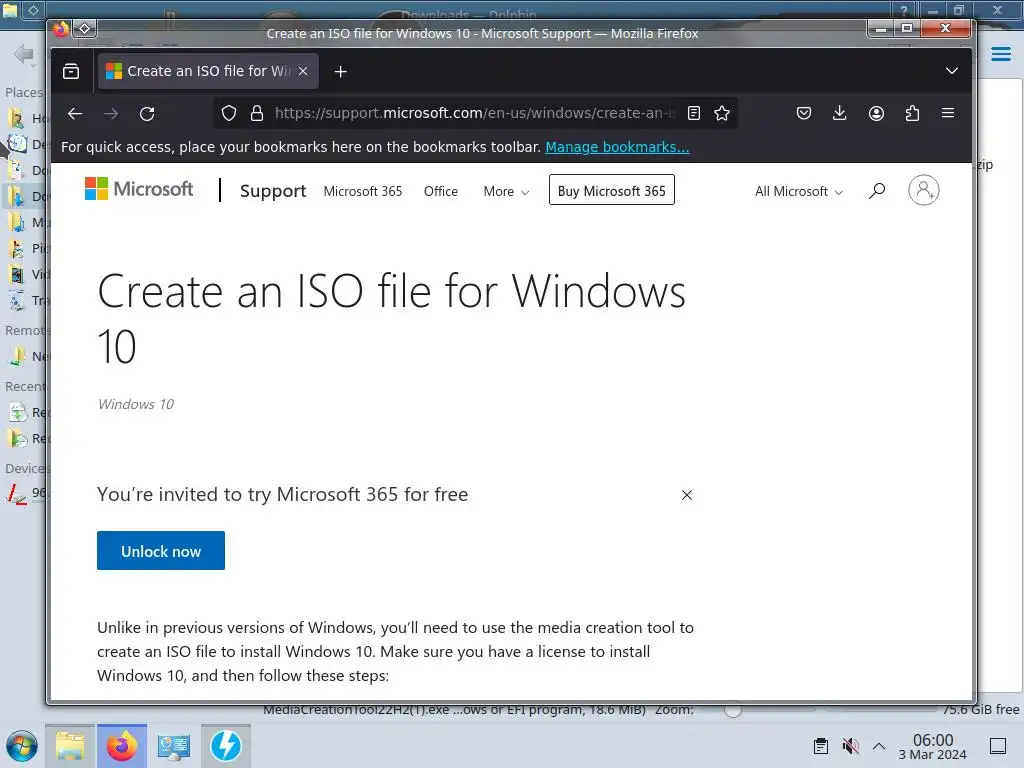Switch to Firefox taskbar icon
This screenshot has height=768, width=1024.
click(121, 746)
